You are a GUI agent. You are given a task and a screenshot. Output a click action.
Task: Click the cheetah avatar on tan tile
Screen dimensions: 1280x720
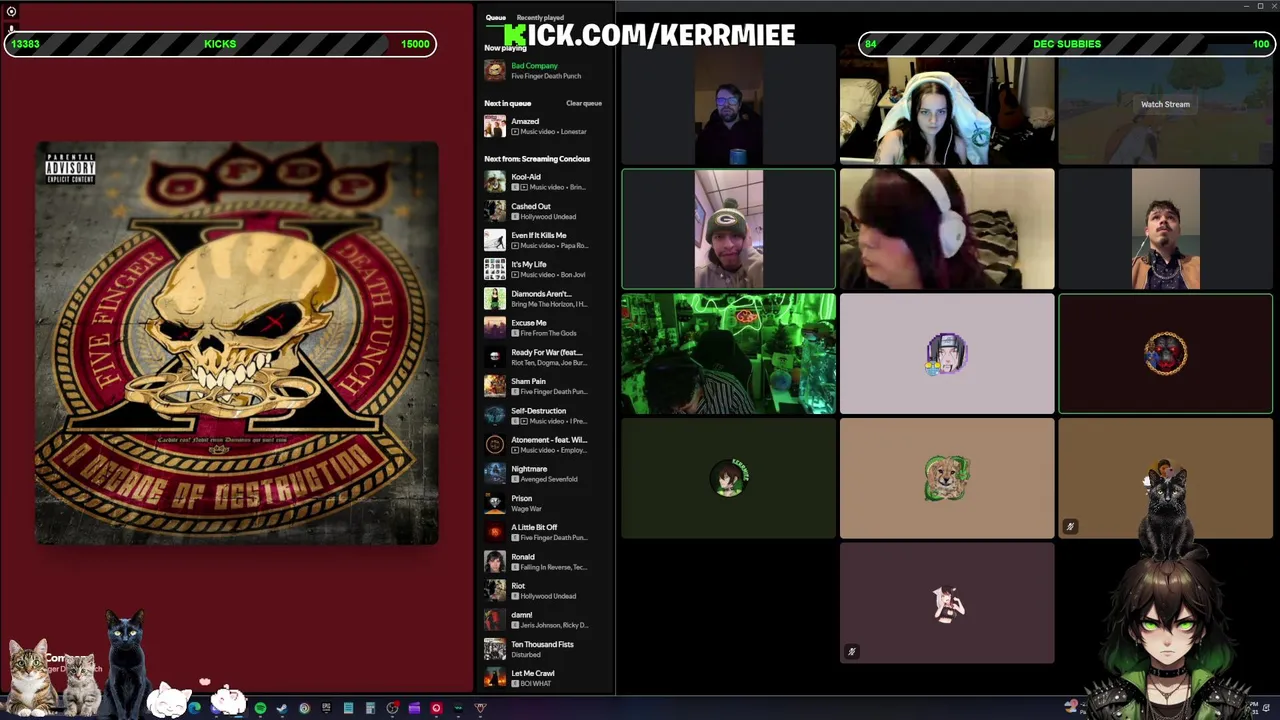click(x=946, y=478)
